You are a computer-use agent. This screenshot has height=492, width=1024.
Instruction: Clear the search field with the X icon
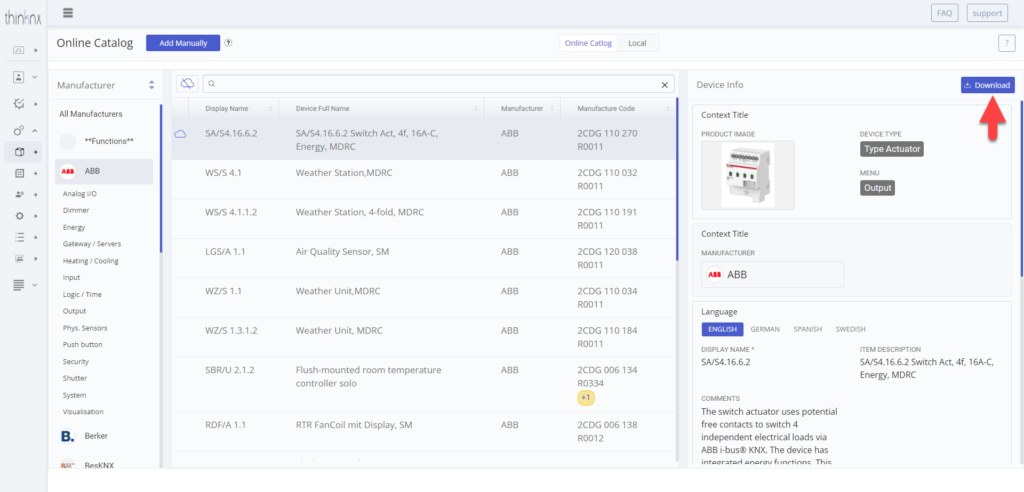pos(665,84)
